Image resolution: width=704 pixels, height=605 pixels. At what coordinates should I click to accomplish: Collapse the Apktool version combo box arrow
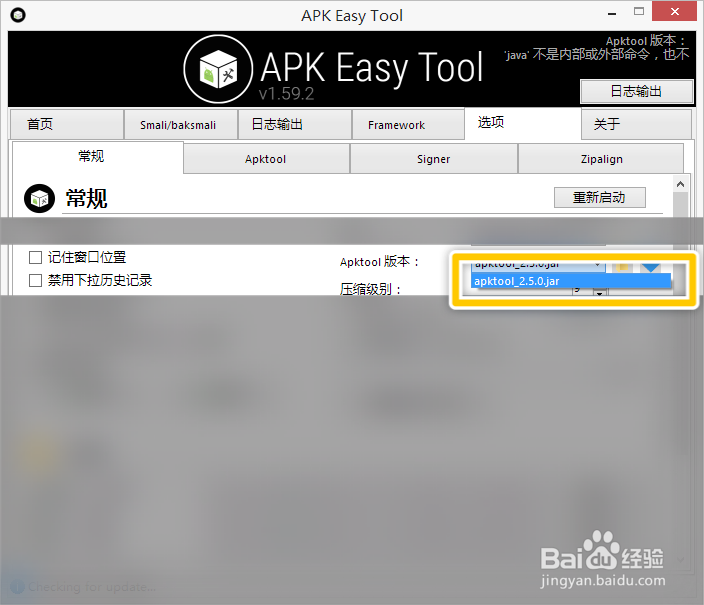(598, 265)
